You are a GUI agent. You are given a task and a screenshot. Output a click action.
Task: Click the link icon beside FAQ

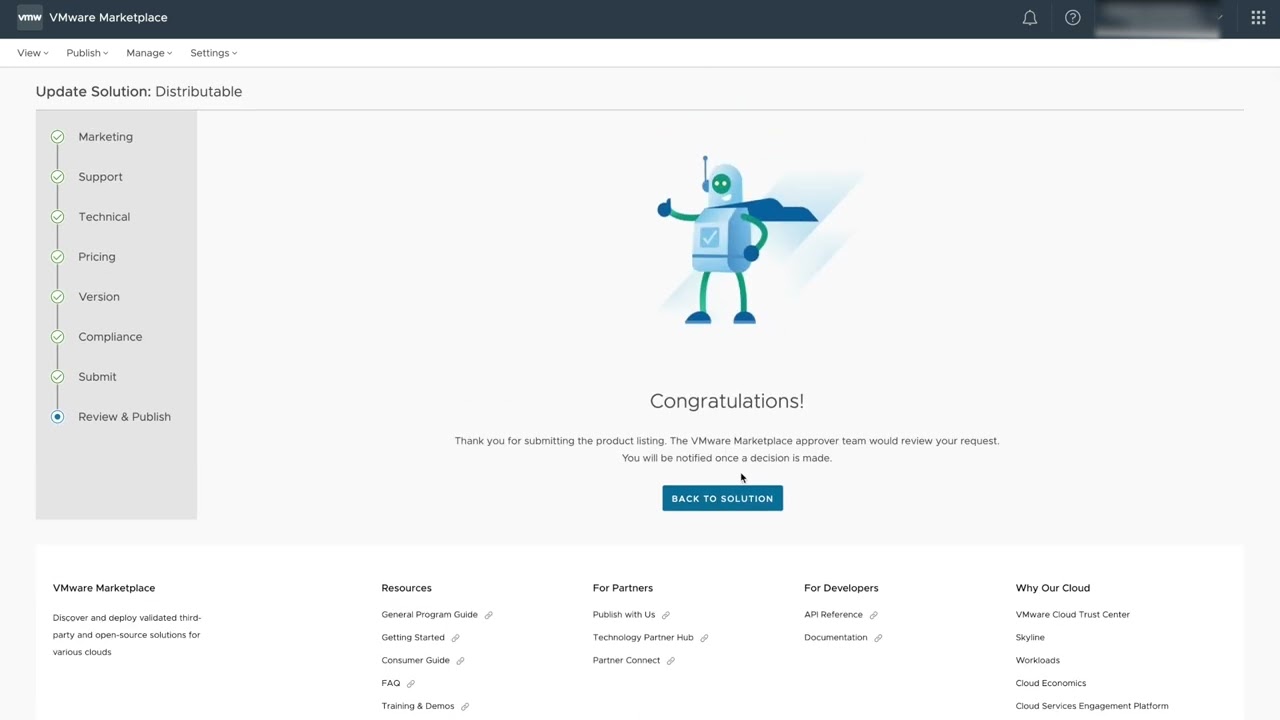point(410,684)
